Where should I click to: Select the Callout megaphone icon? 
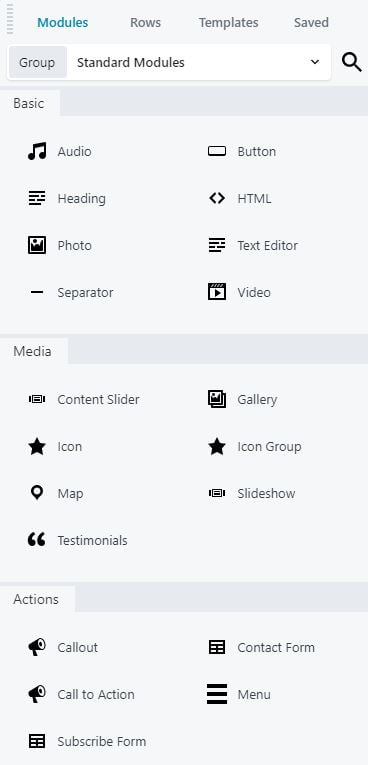coord(37,647)
